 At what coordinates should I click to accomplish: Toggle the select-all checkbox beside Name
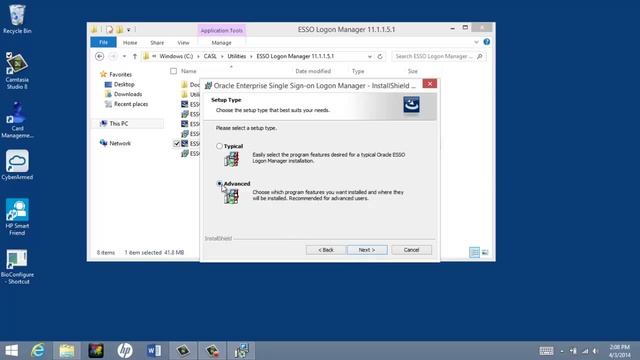coord(173,71)
